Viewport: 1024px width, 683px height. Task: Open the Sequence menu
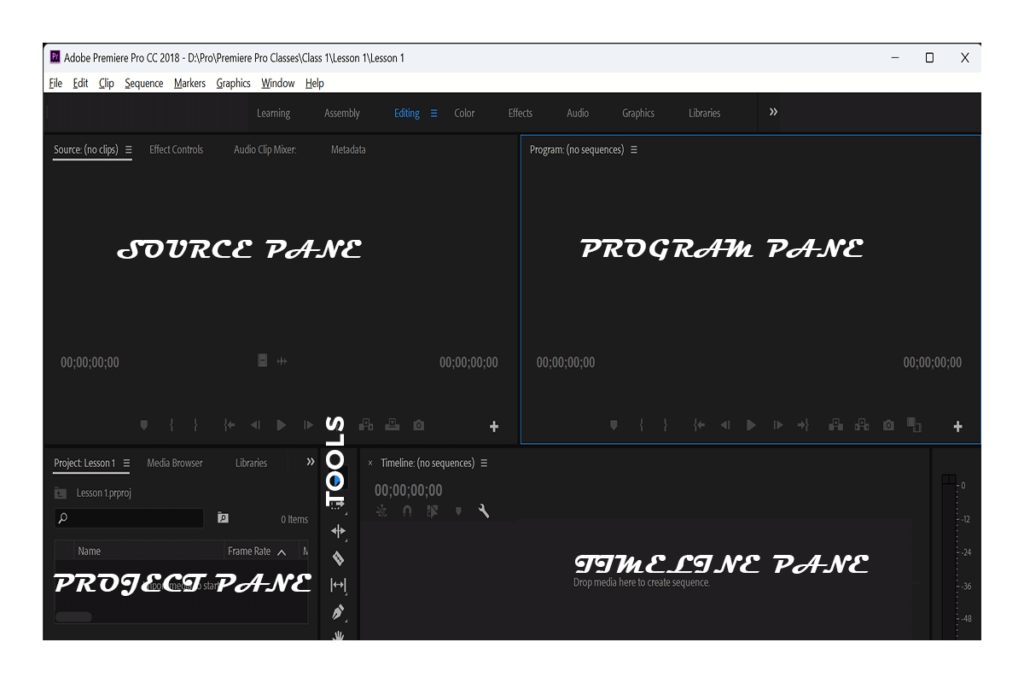tap(143, 83)
